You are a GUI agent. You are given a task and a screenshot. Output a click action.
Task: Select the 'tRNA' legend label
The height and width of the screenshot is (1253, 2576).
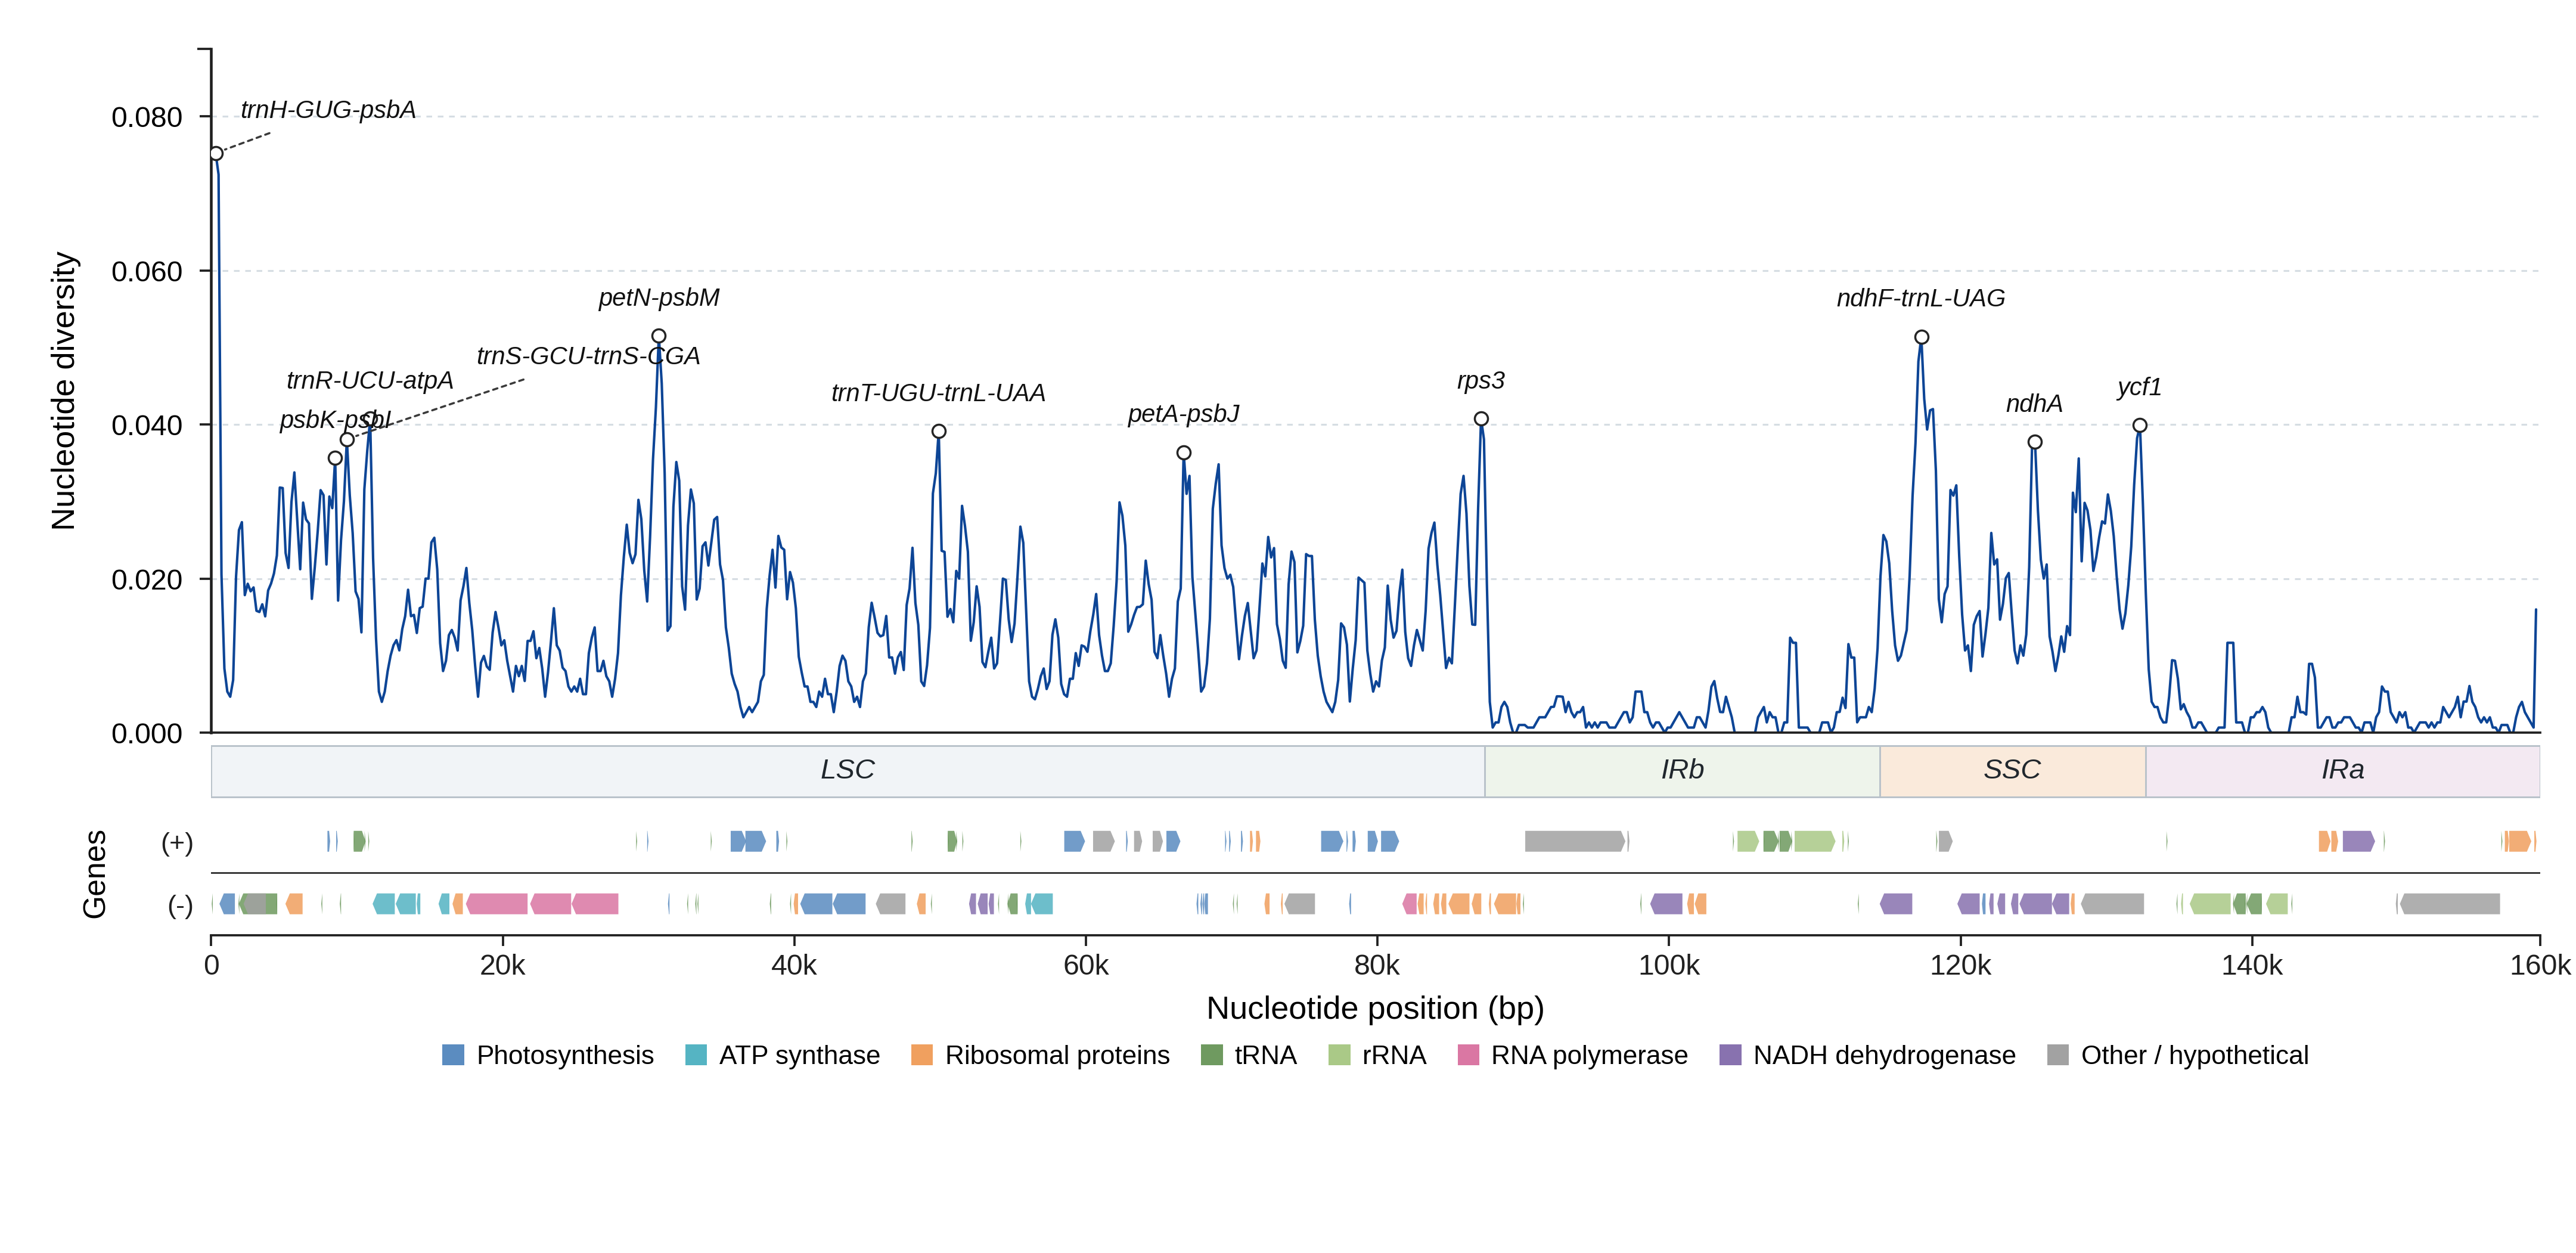[x=1265, y=1055]
